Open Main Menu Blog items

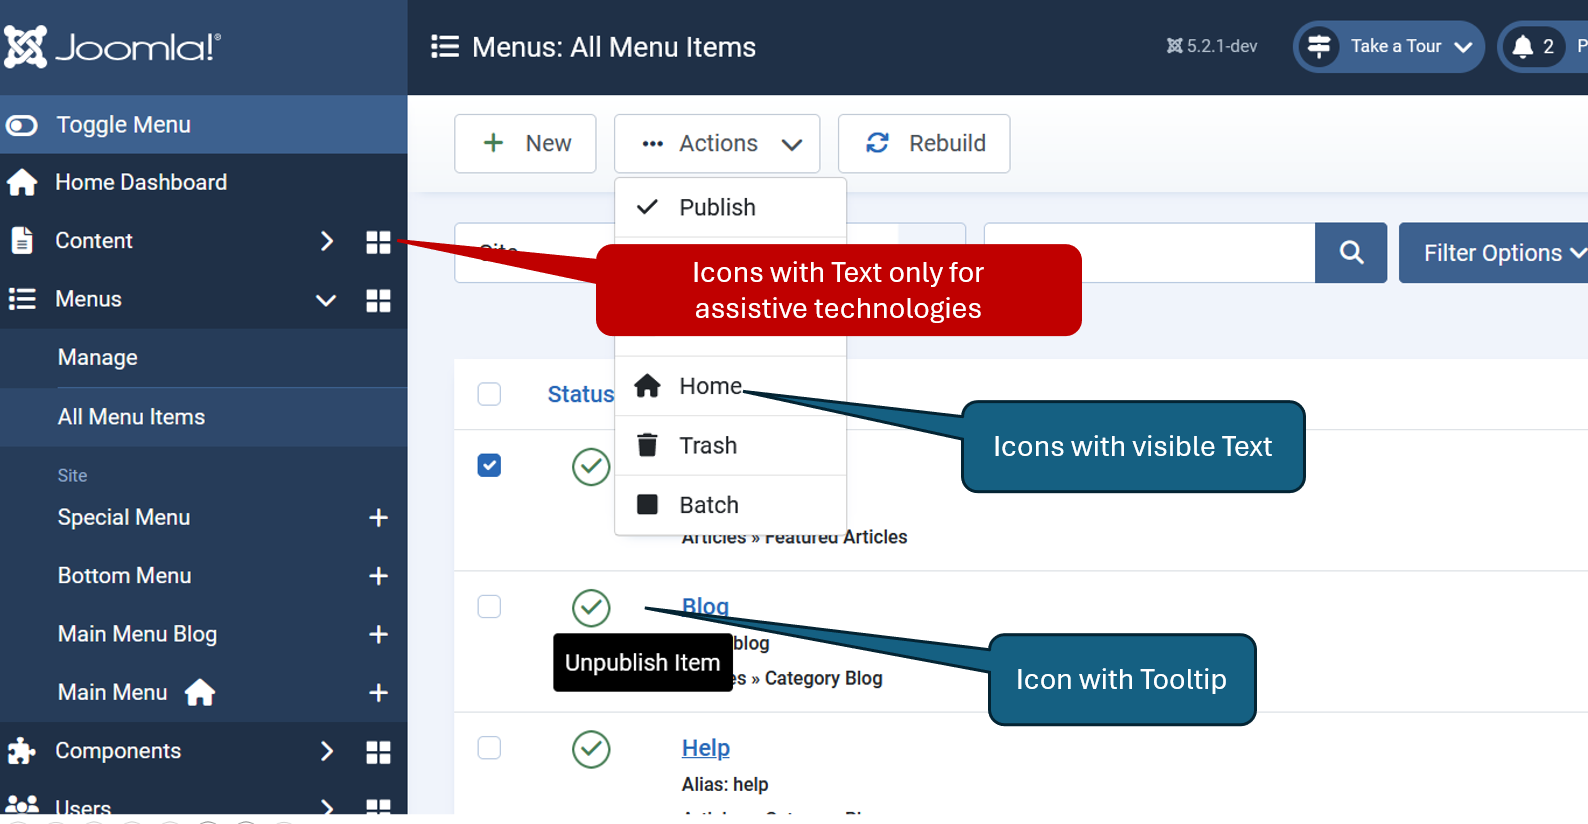pyautogui.click(x=137, y=634)
